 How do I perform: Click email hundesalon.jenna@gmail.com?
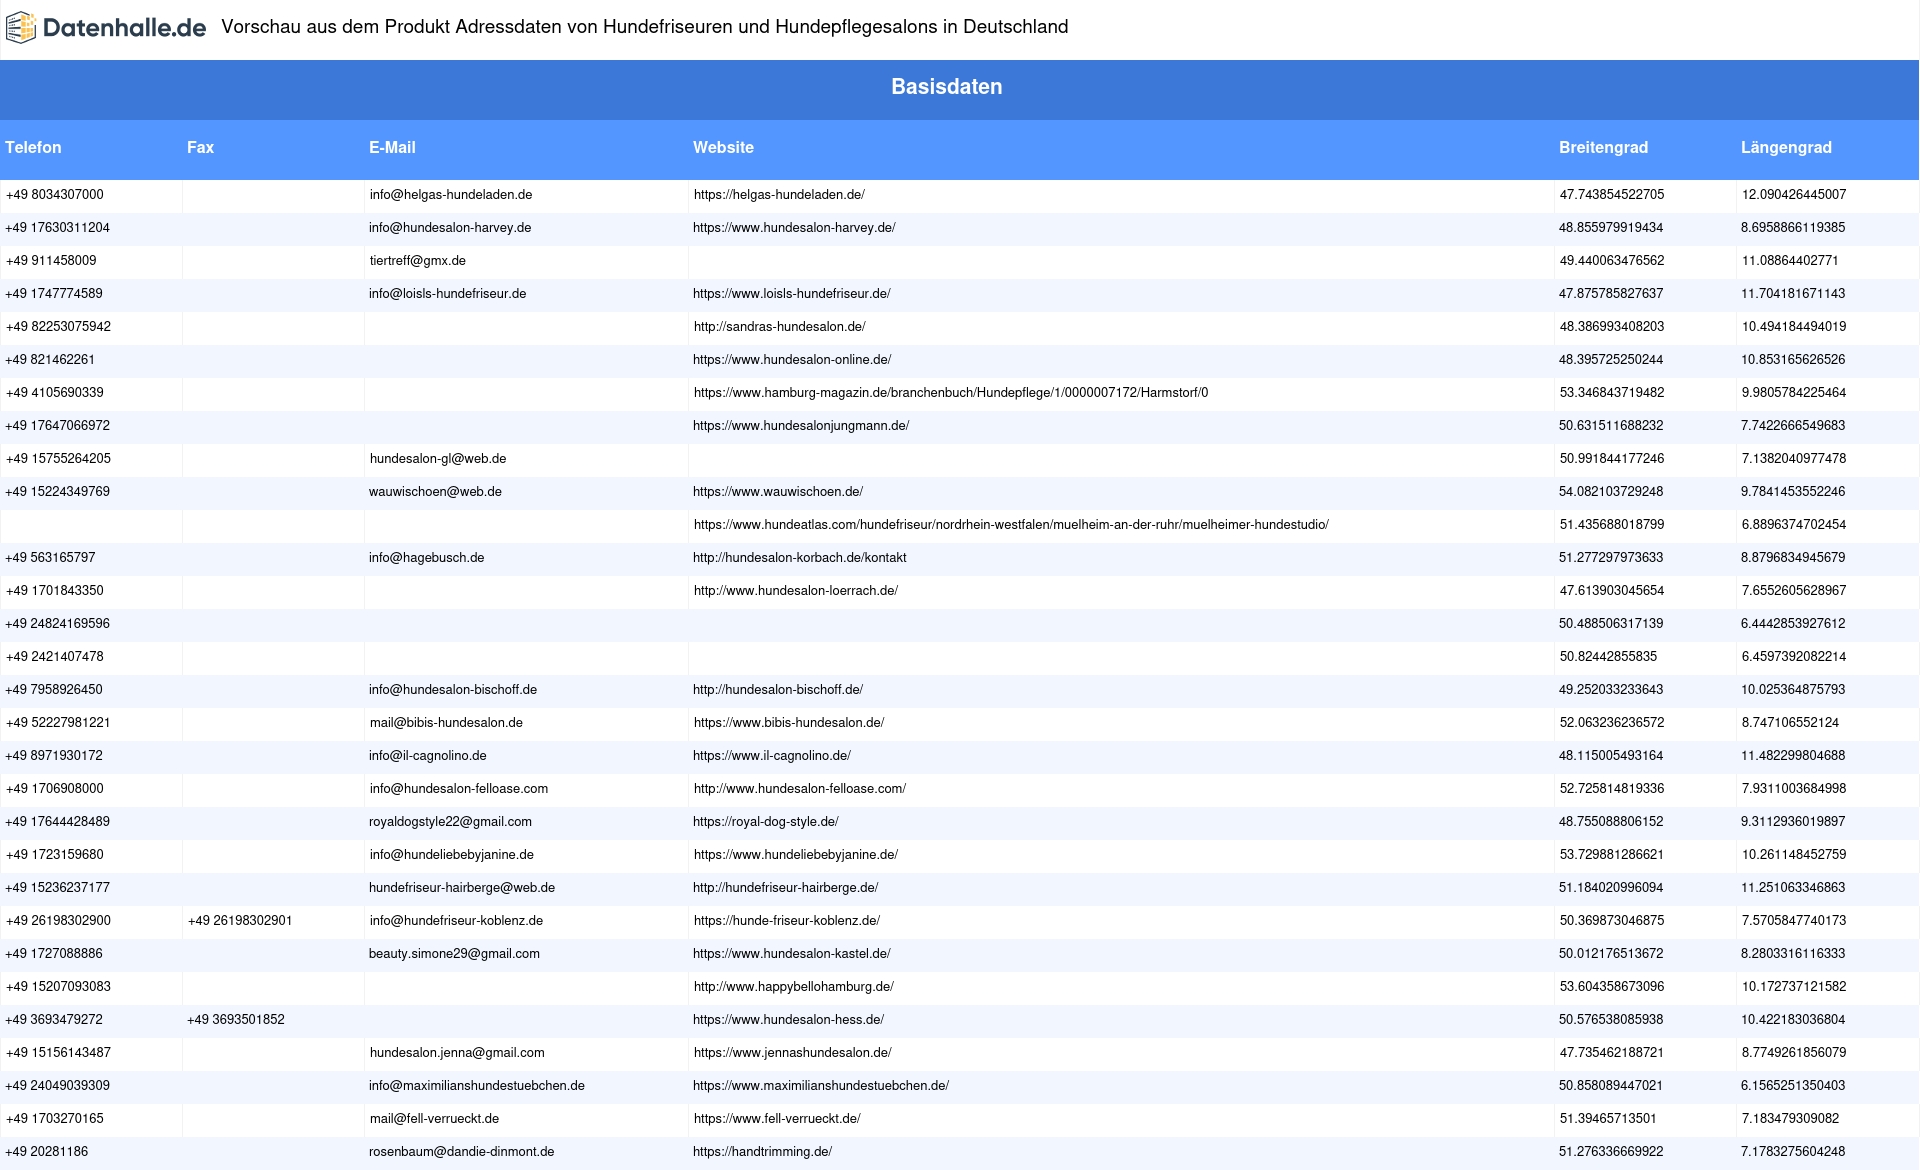coord(457,1053)
